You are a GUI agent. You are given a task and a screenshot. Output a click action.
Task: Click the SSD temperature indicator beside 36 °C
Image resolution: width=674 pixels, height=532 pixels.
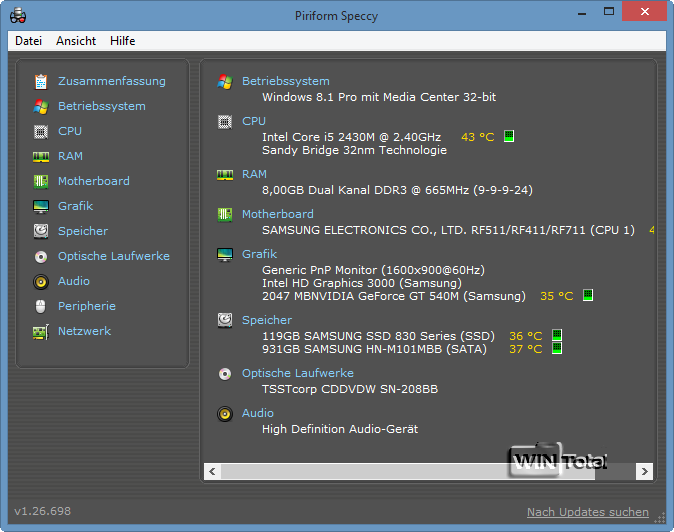(557, 335)
